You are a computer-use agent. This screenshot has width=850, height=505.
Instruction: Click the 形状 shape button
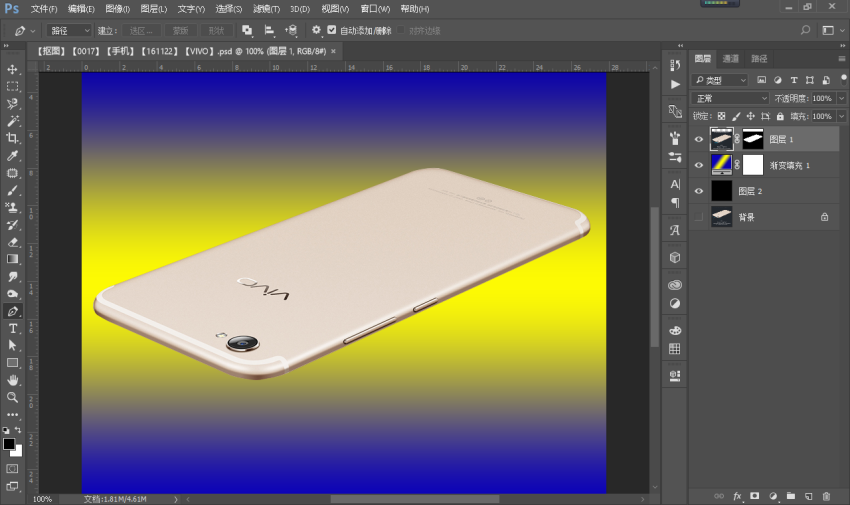(216, 31)
